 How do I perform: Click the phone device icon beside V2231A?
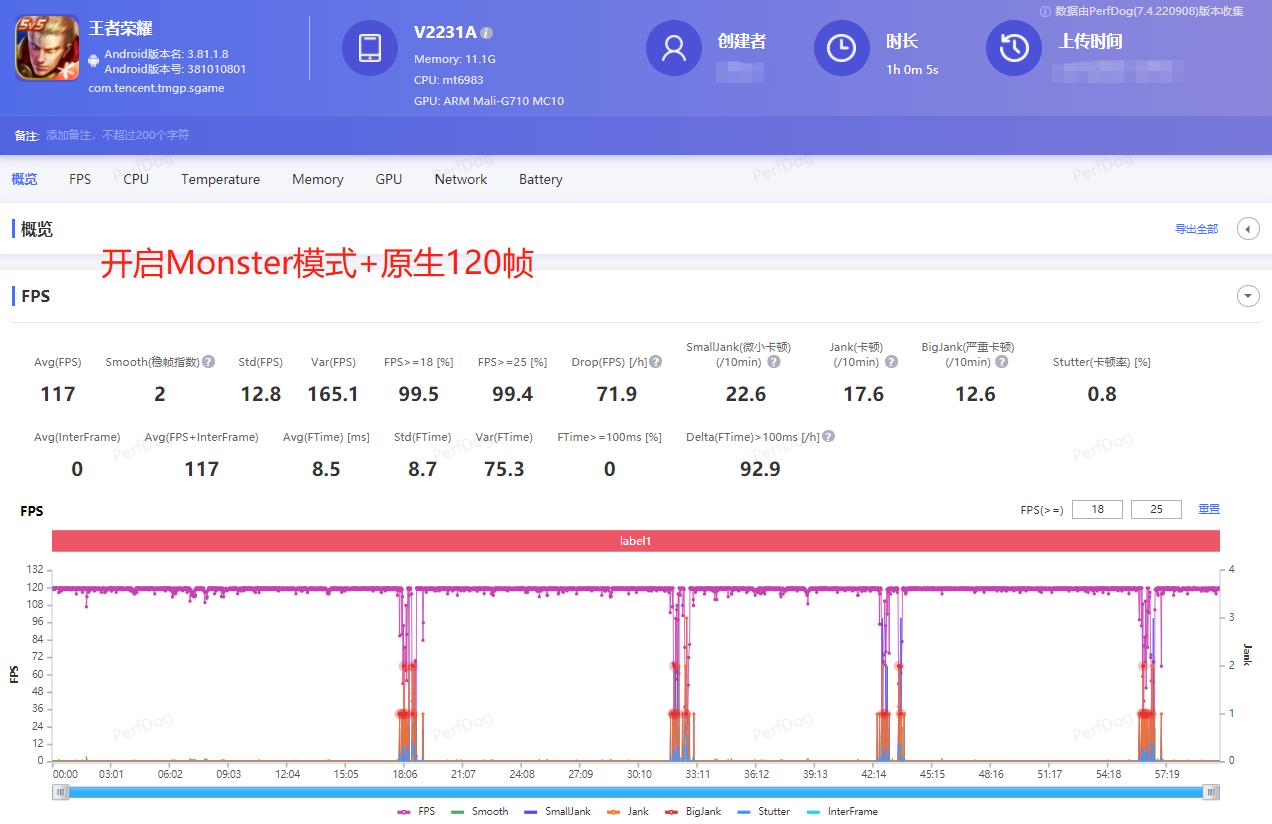pos(370,47)
